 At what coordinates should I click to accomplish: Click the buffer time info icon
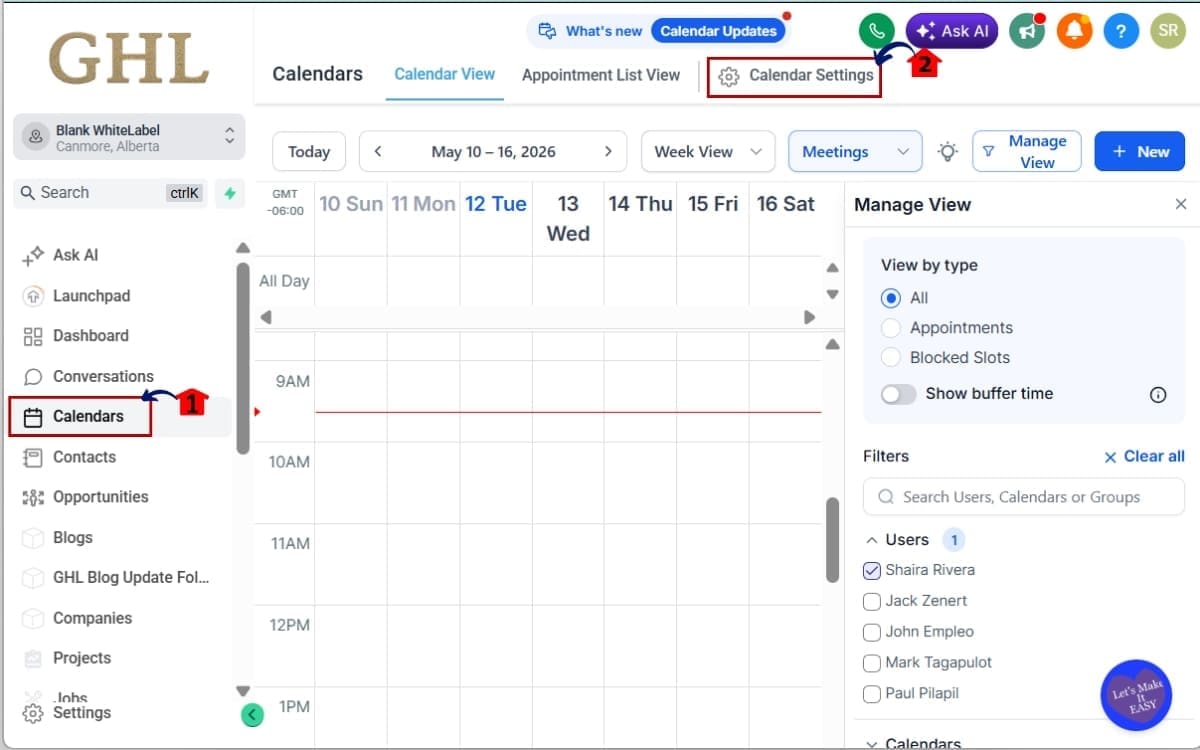(1158, 395)
